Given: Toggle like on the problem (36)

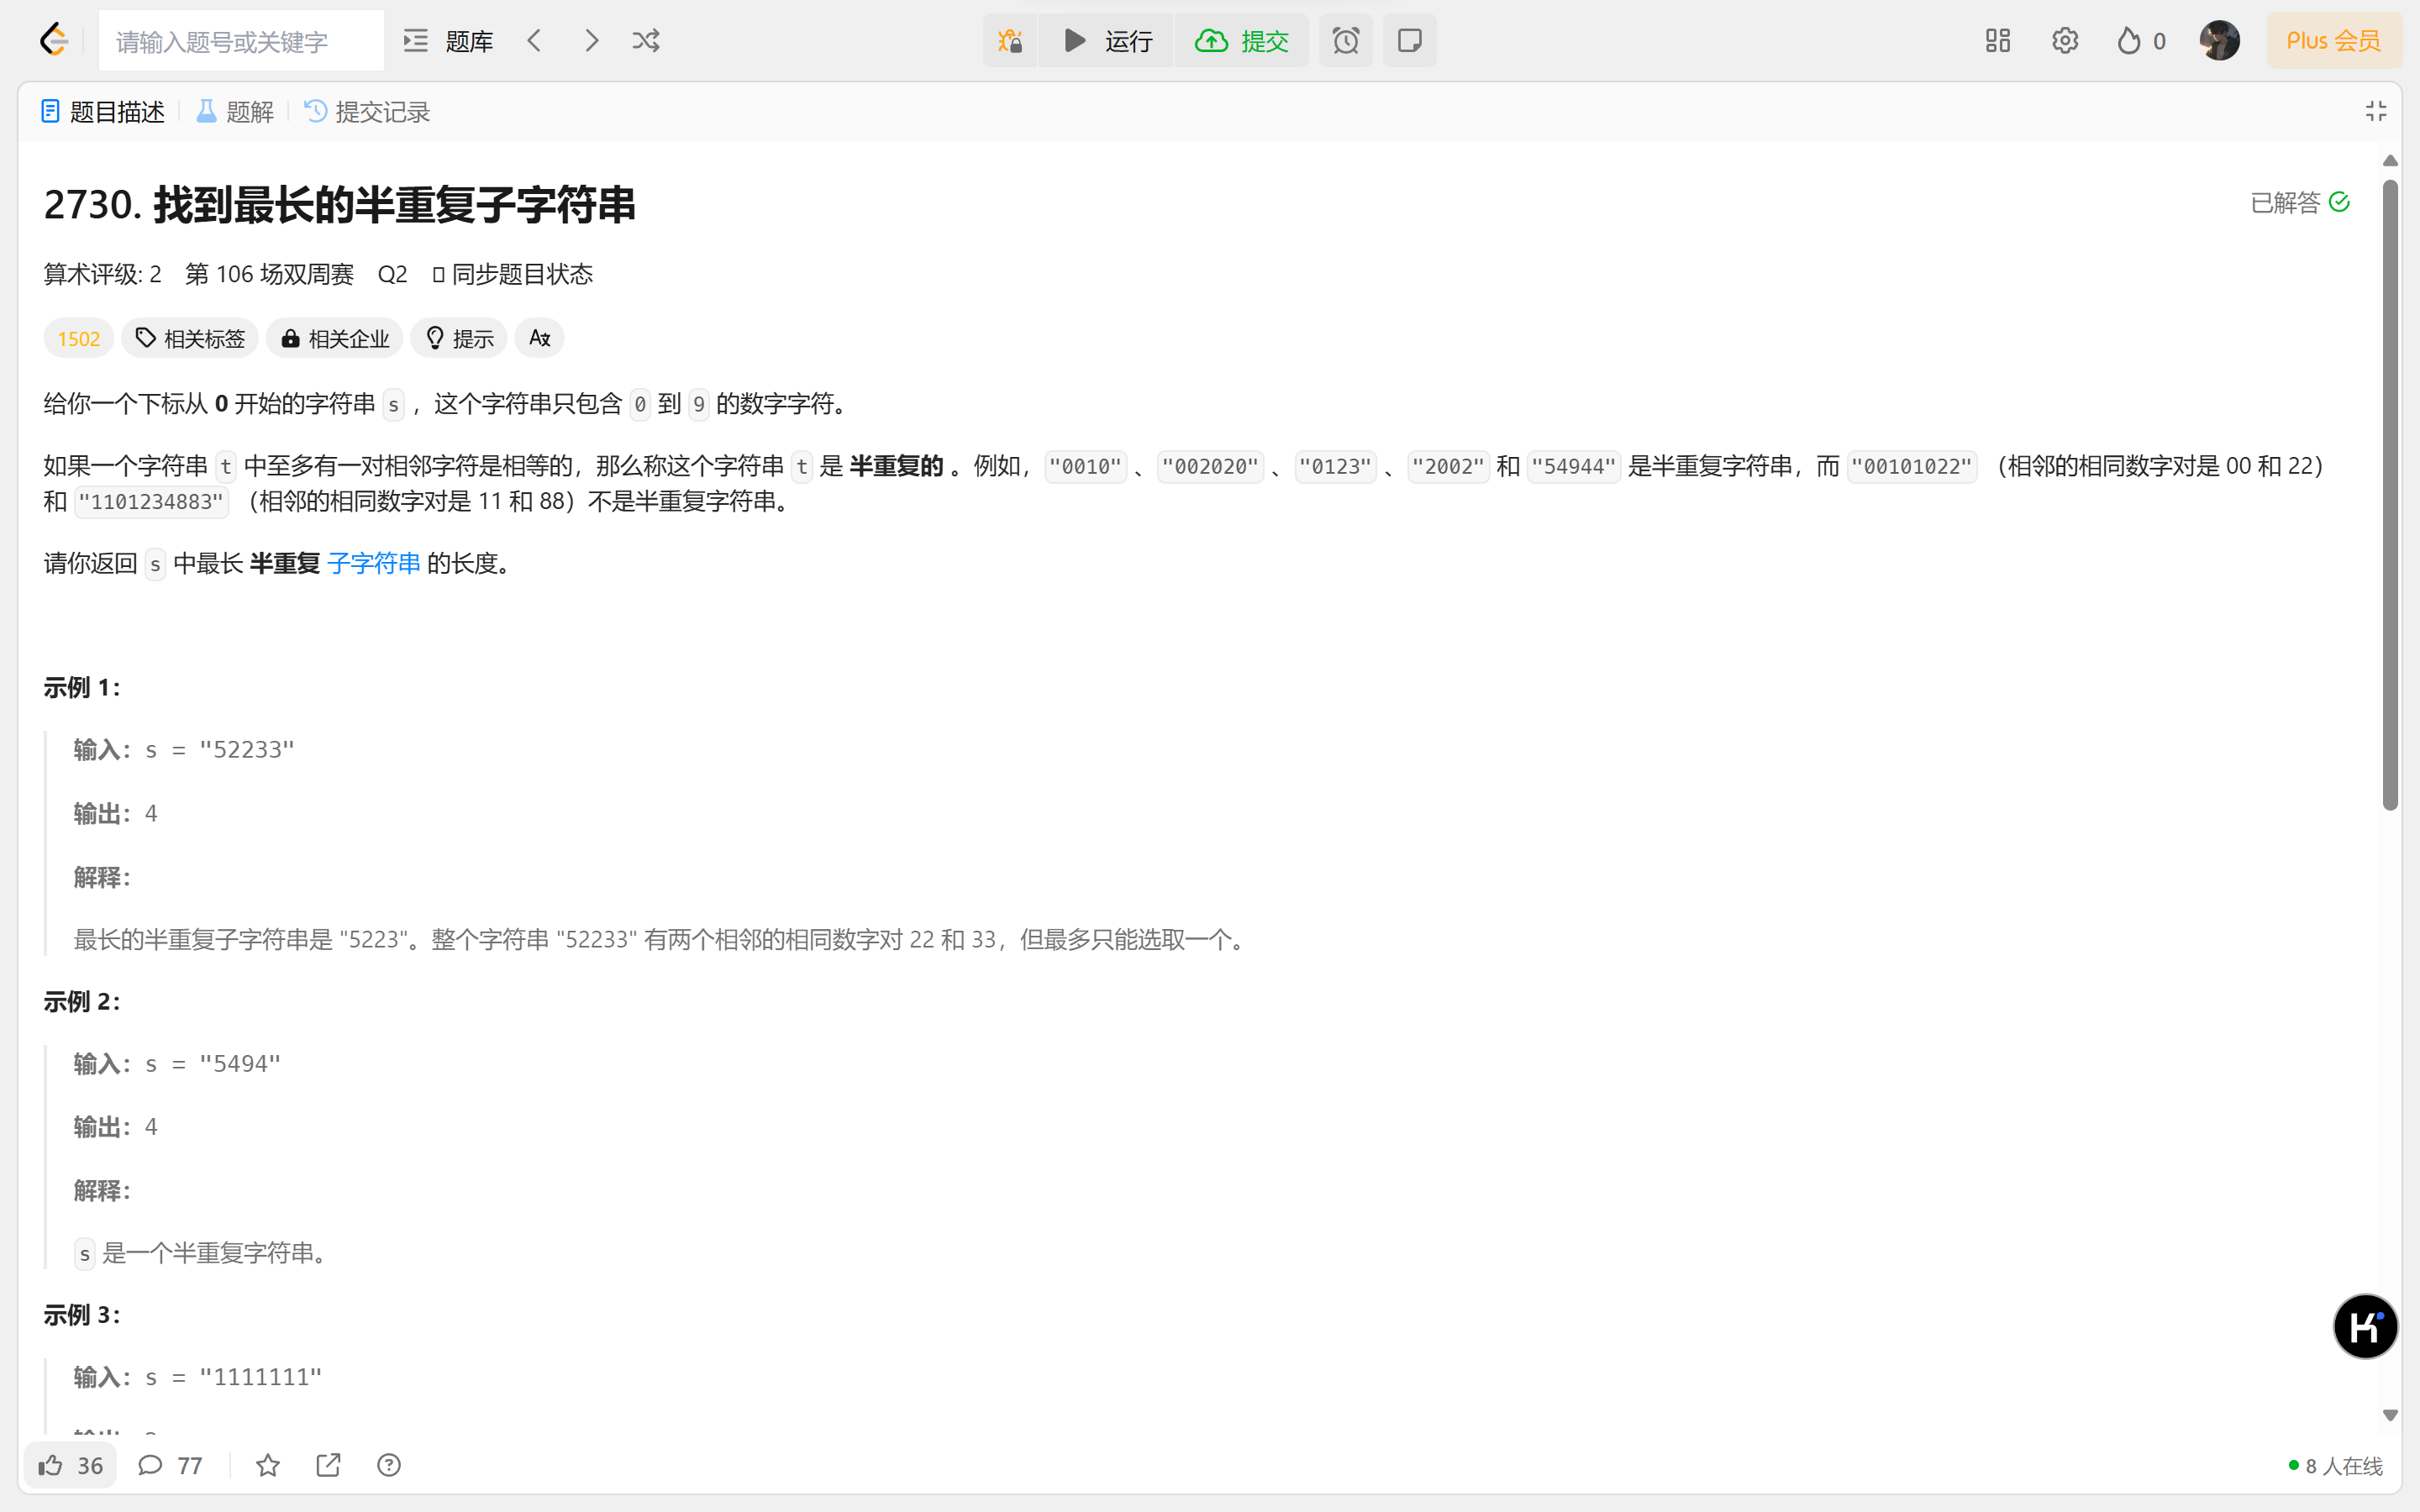Looking at the screenshot, I should coord(70,1464).
